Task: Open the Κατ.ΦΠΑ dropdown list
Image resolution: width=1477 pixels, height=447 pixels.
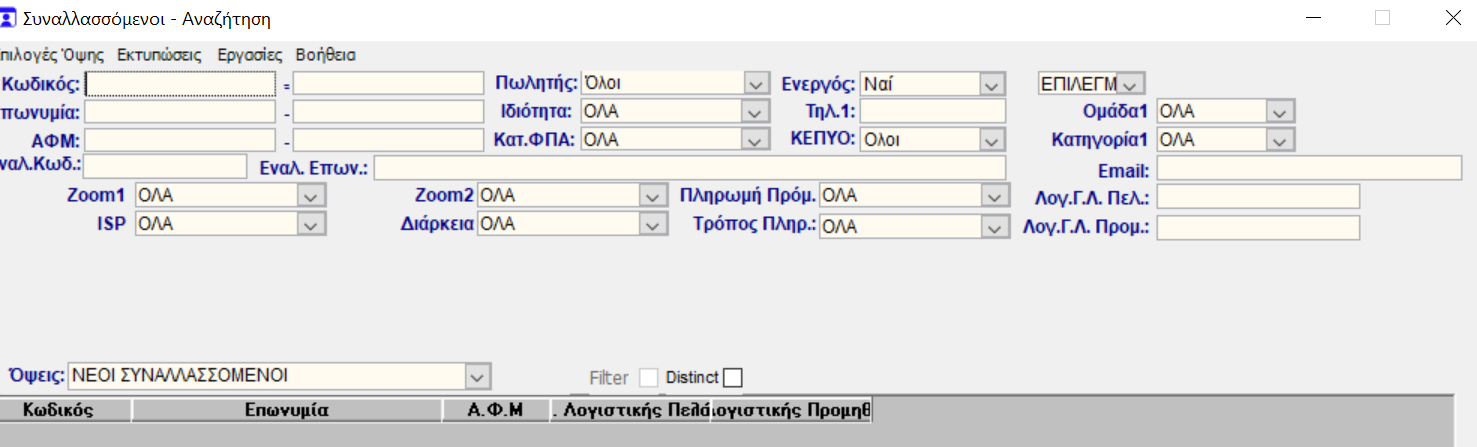Action: point(756,140)
